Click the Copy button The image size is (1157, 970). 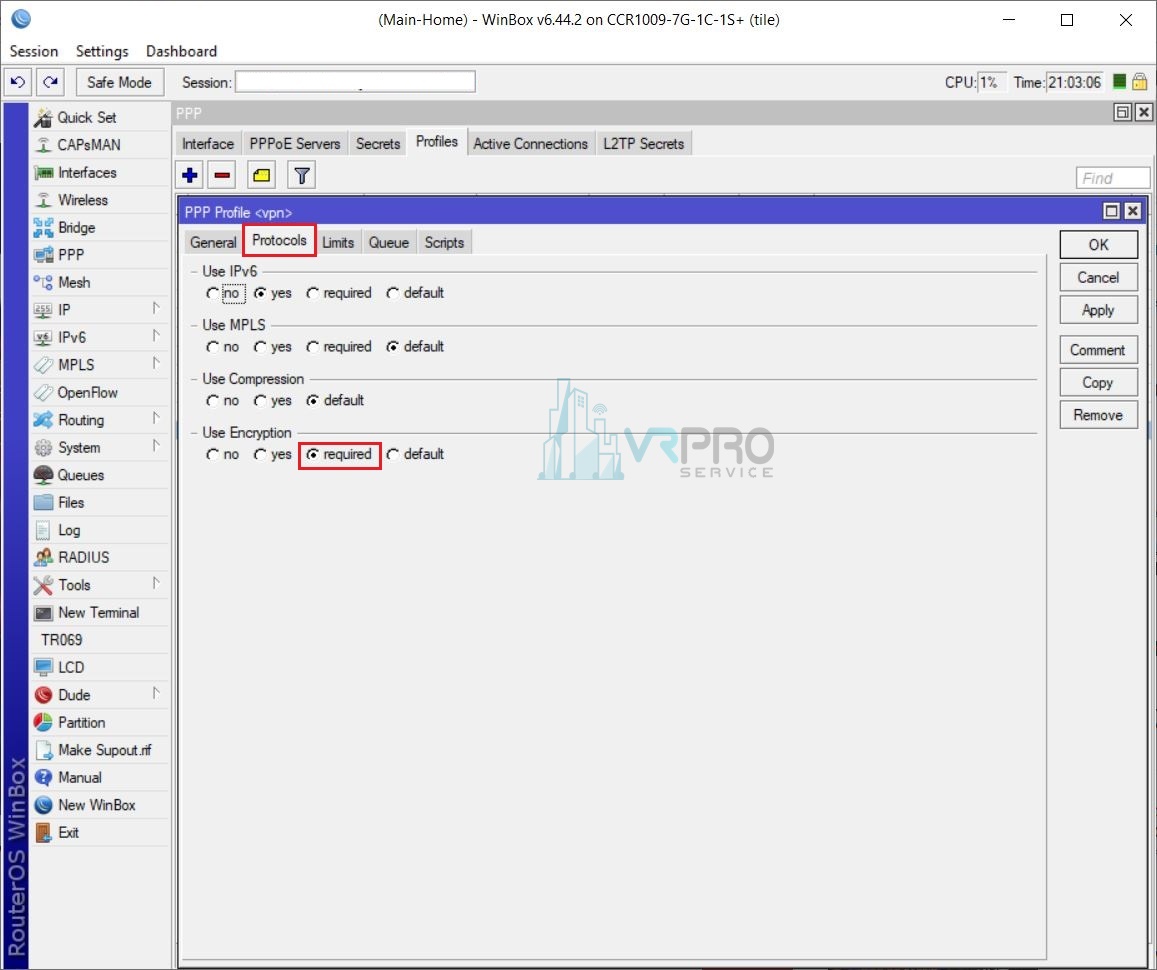[x=1098, y=383]
